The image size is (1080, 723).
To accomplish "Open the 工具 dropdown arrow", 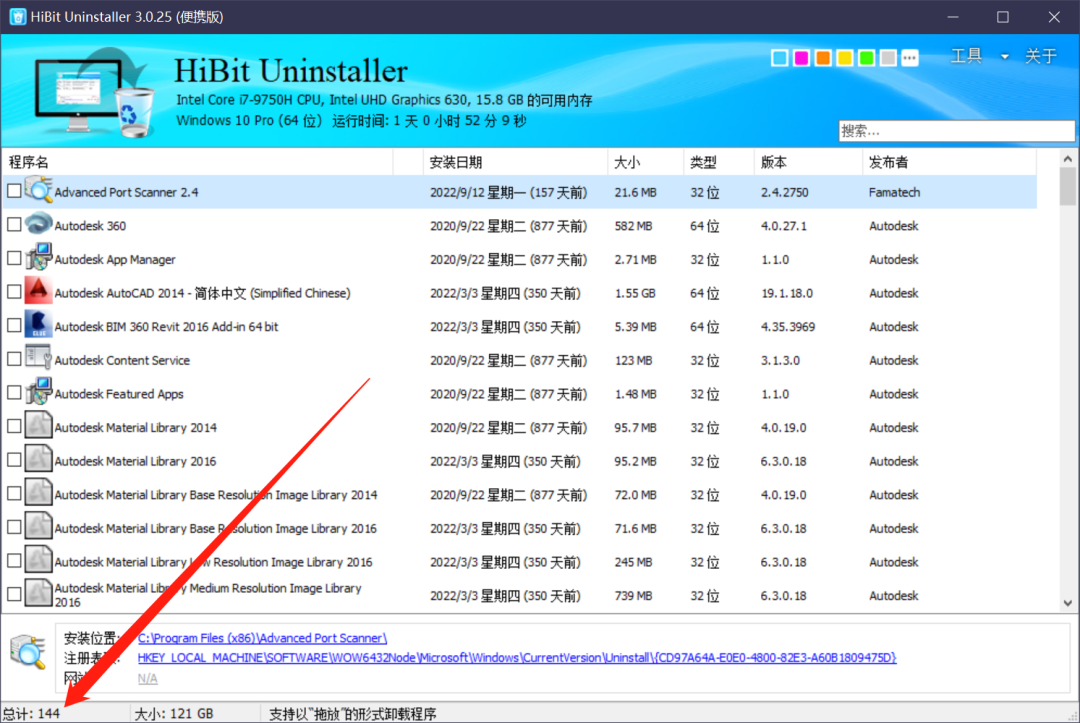I will tap(1005, 56).
